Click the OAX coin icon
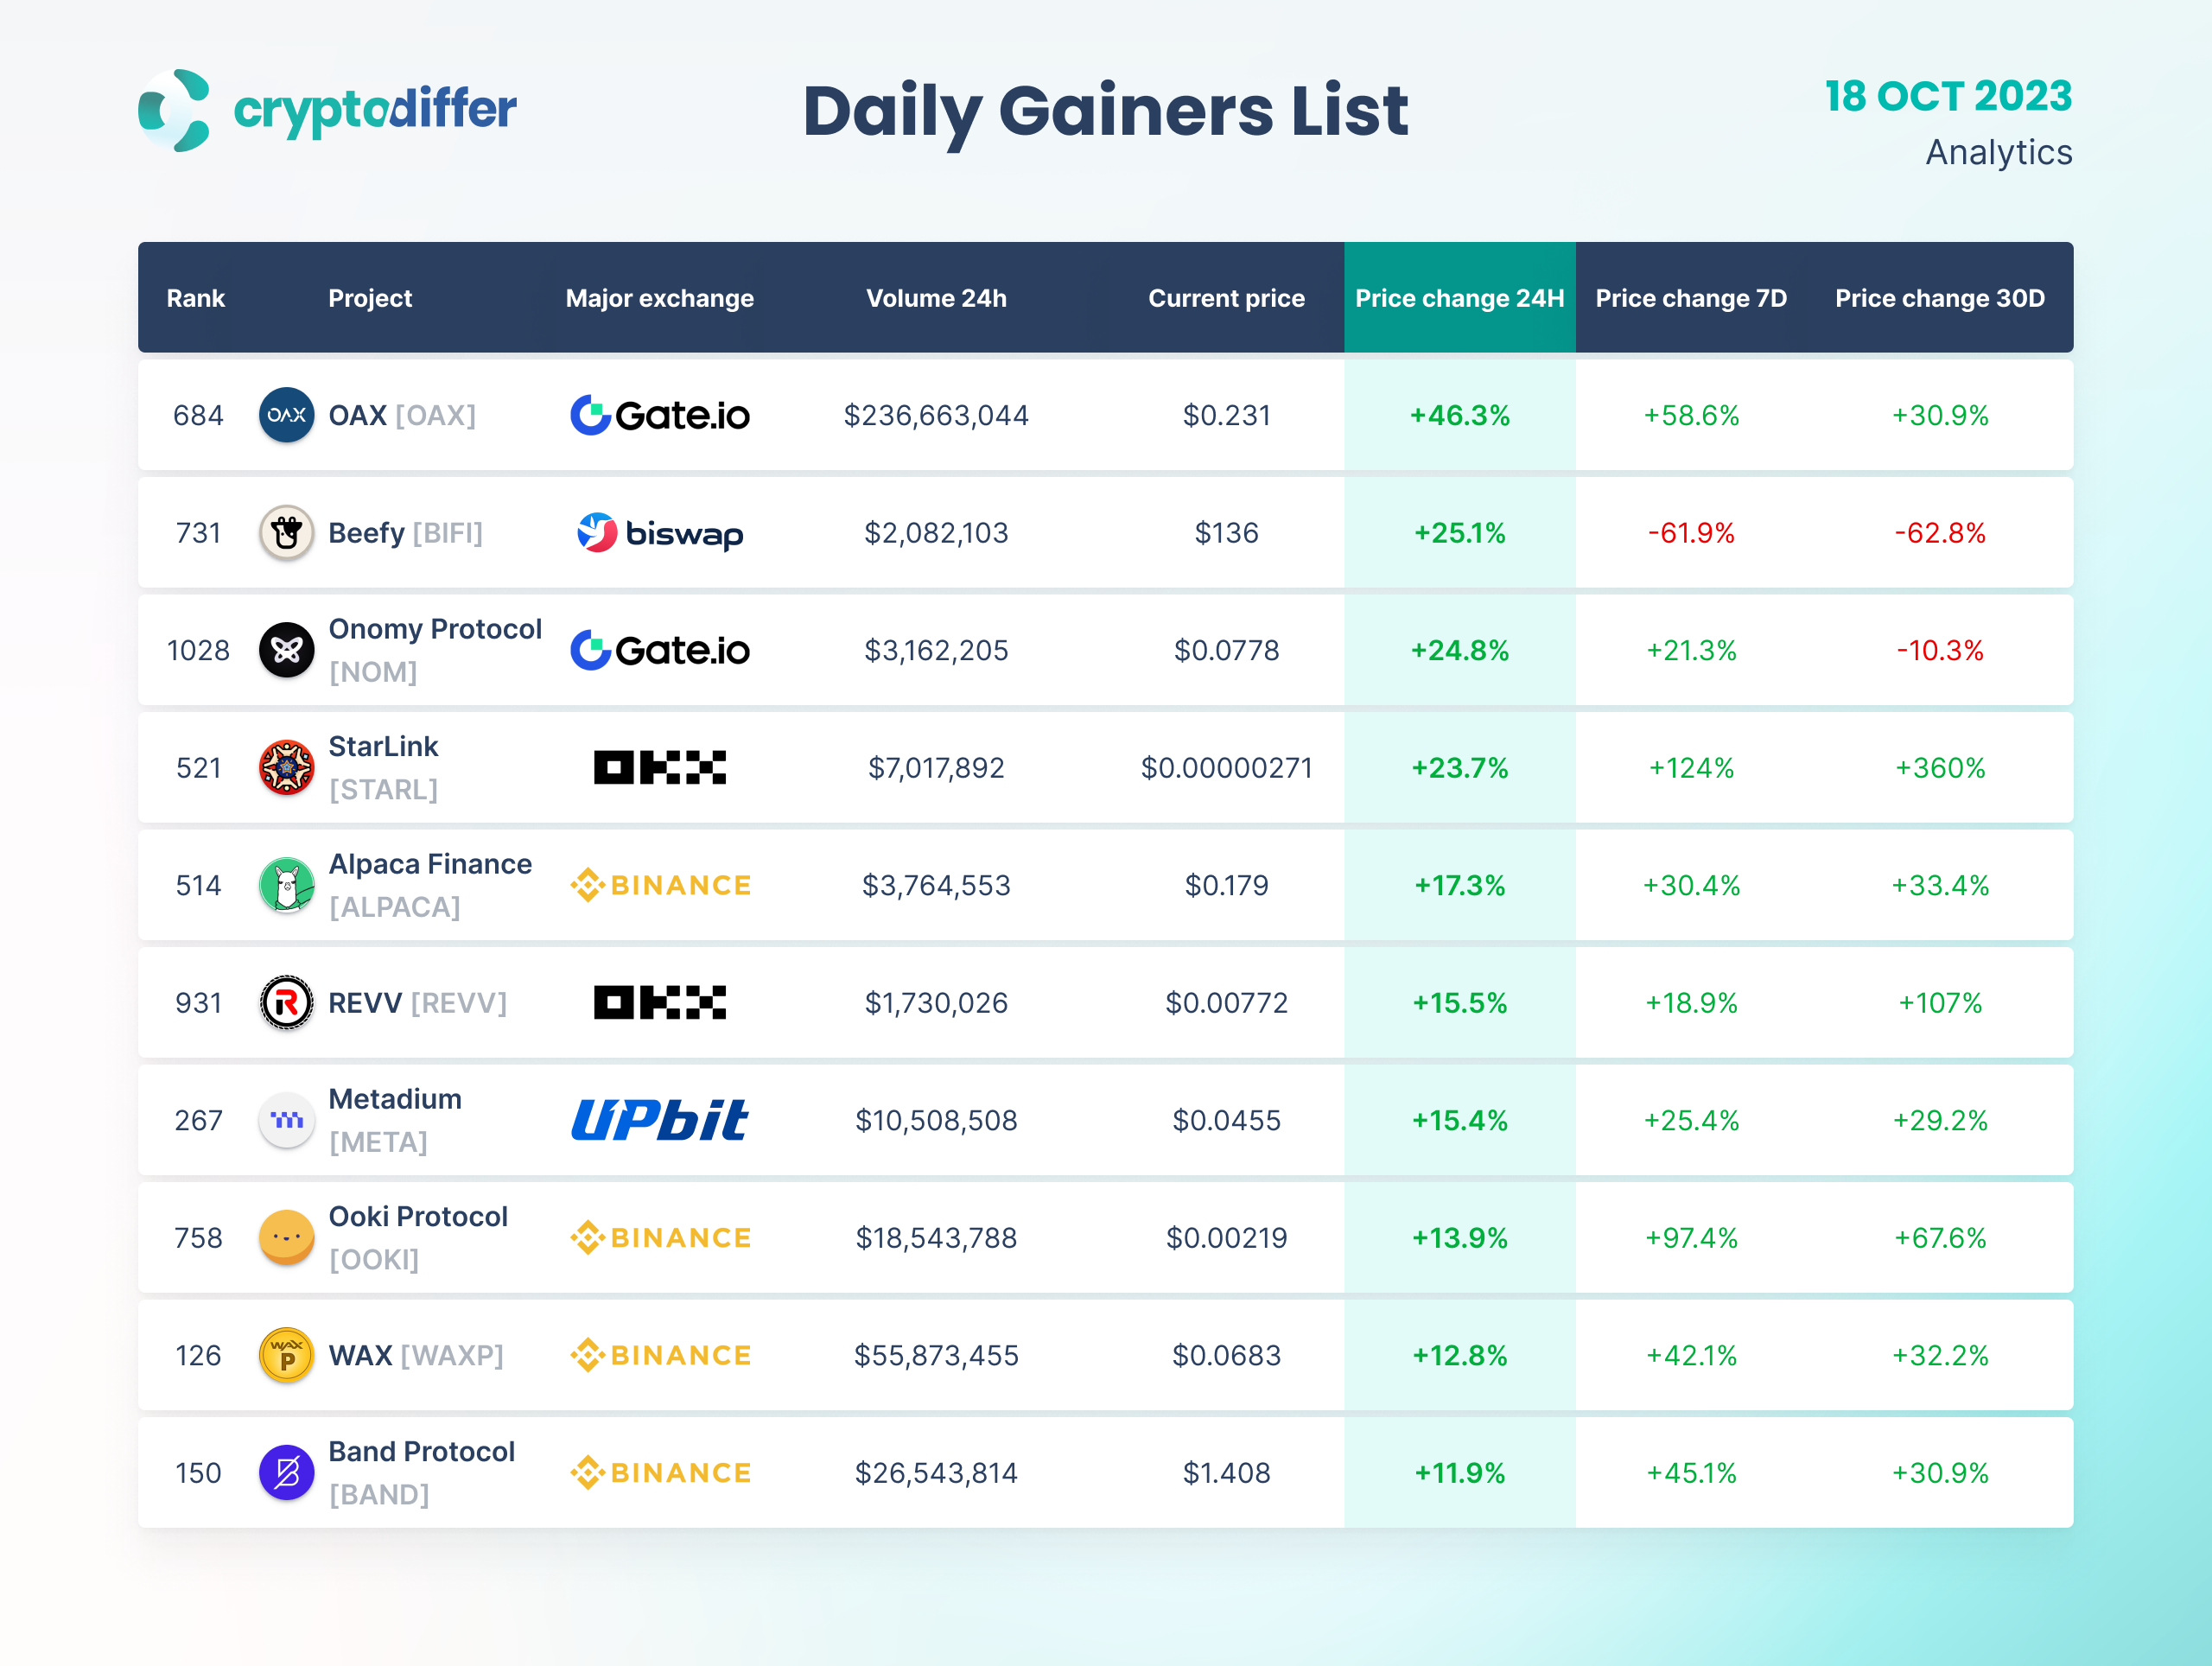This screenshot has height=1666, width=2212. point(286,415)
